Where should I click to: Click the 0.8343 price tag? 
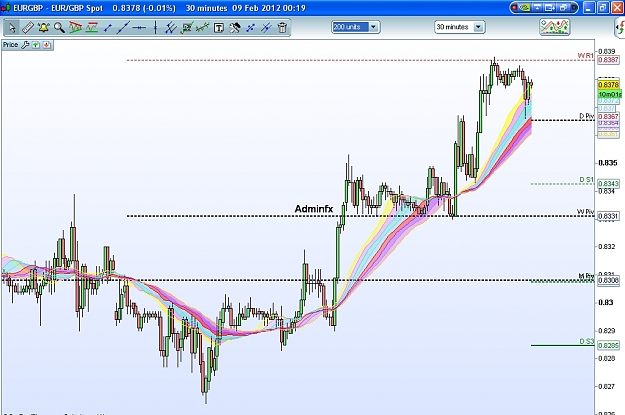[x=608, y=184]
